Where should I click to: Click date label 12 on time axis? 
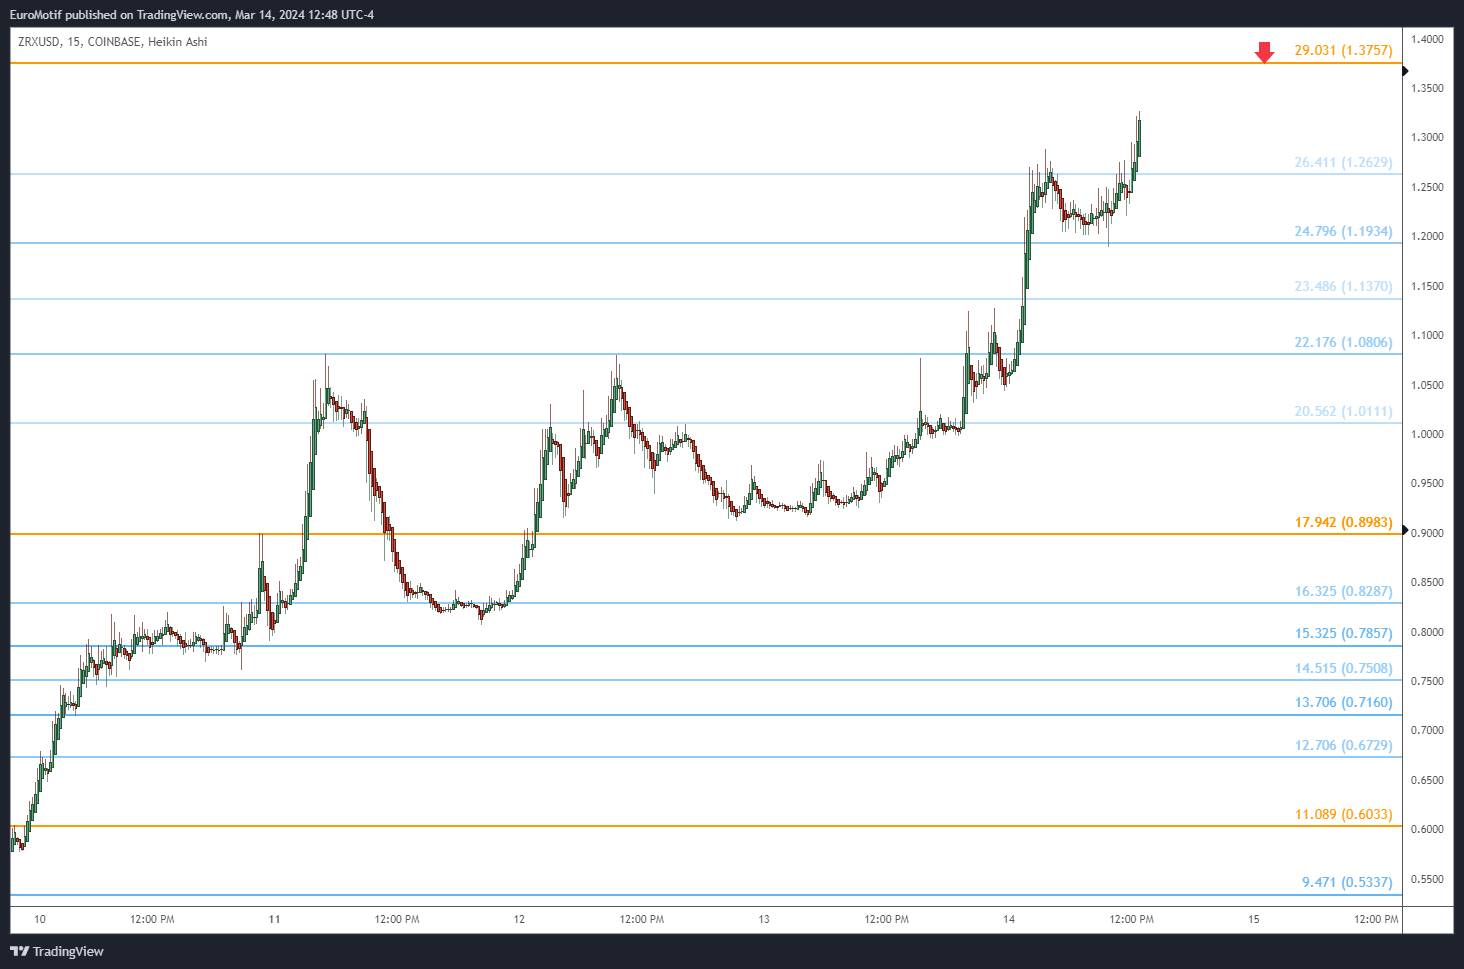point(519,919)
